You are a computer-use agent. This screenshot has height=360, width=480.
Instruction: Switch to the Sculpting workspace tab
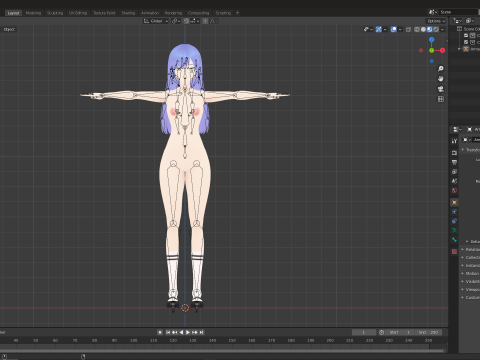[x=55, y=13]
